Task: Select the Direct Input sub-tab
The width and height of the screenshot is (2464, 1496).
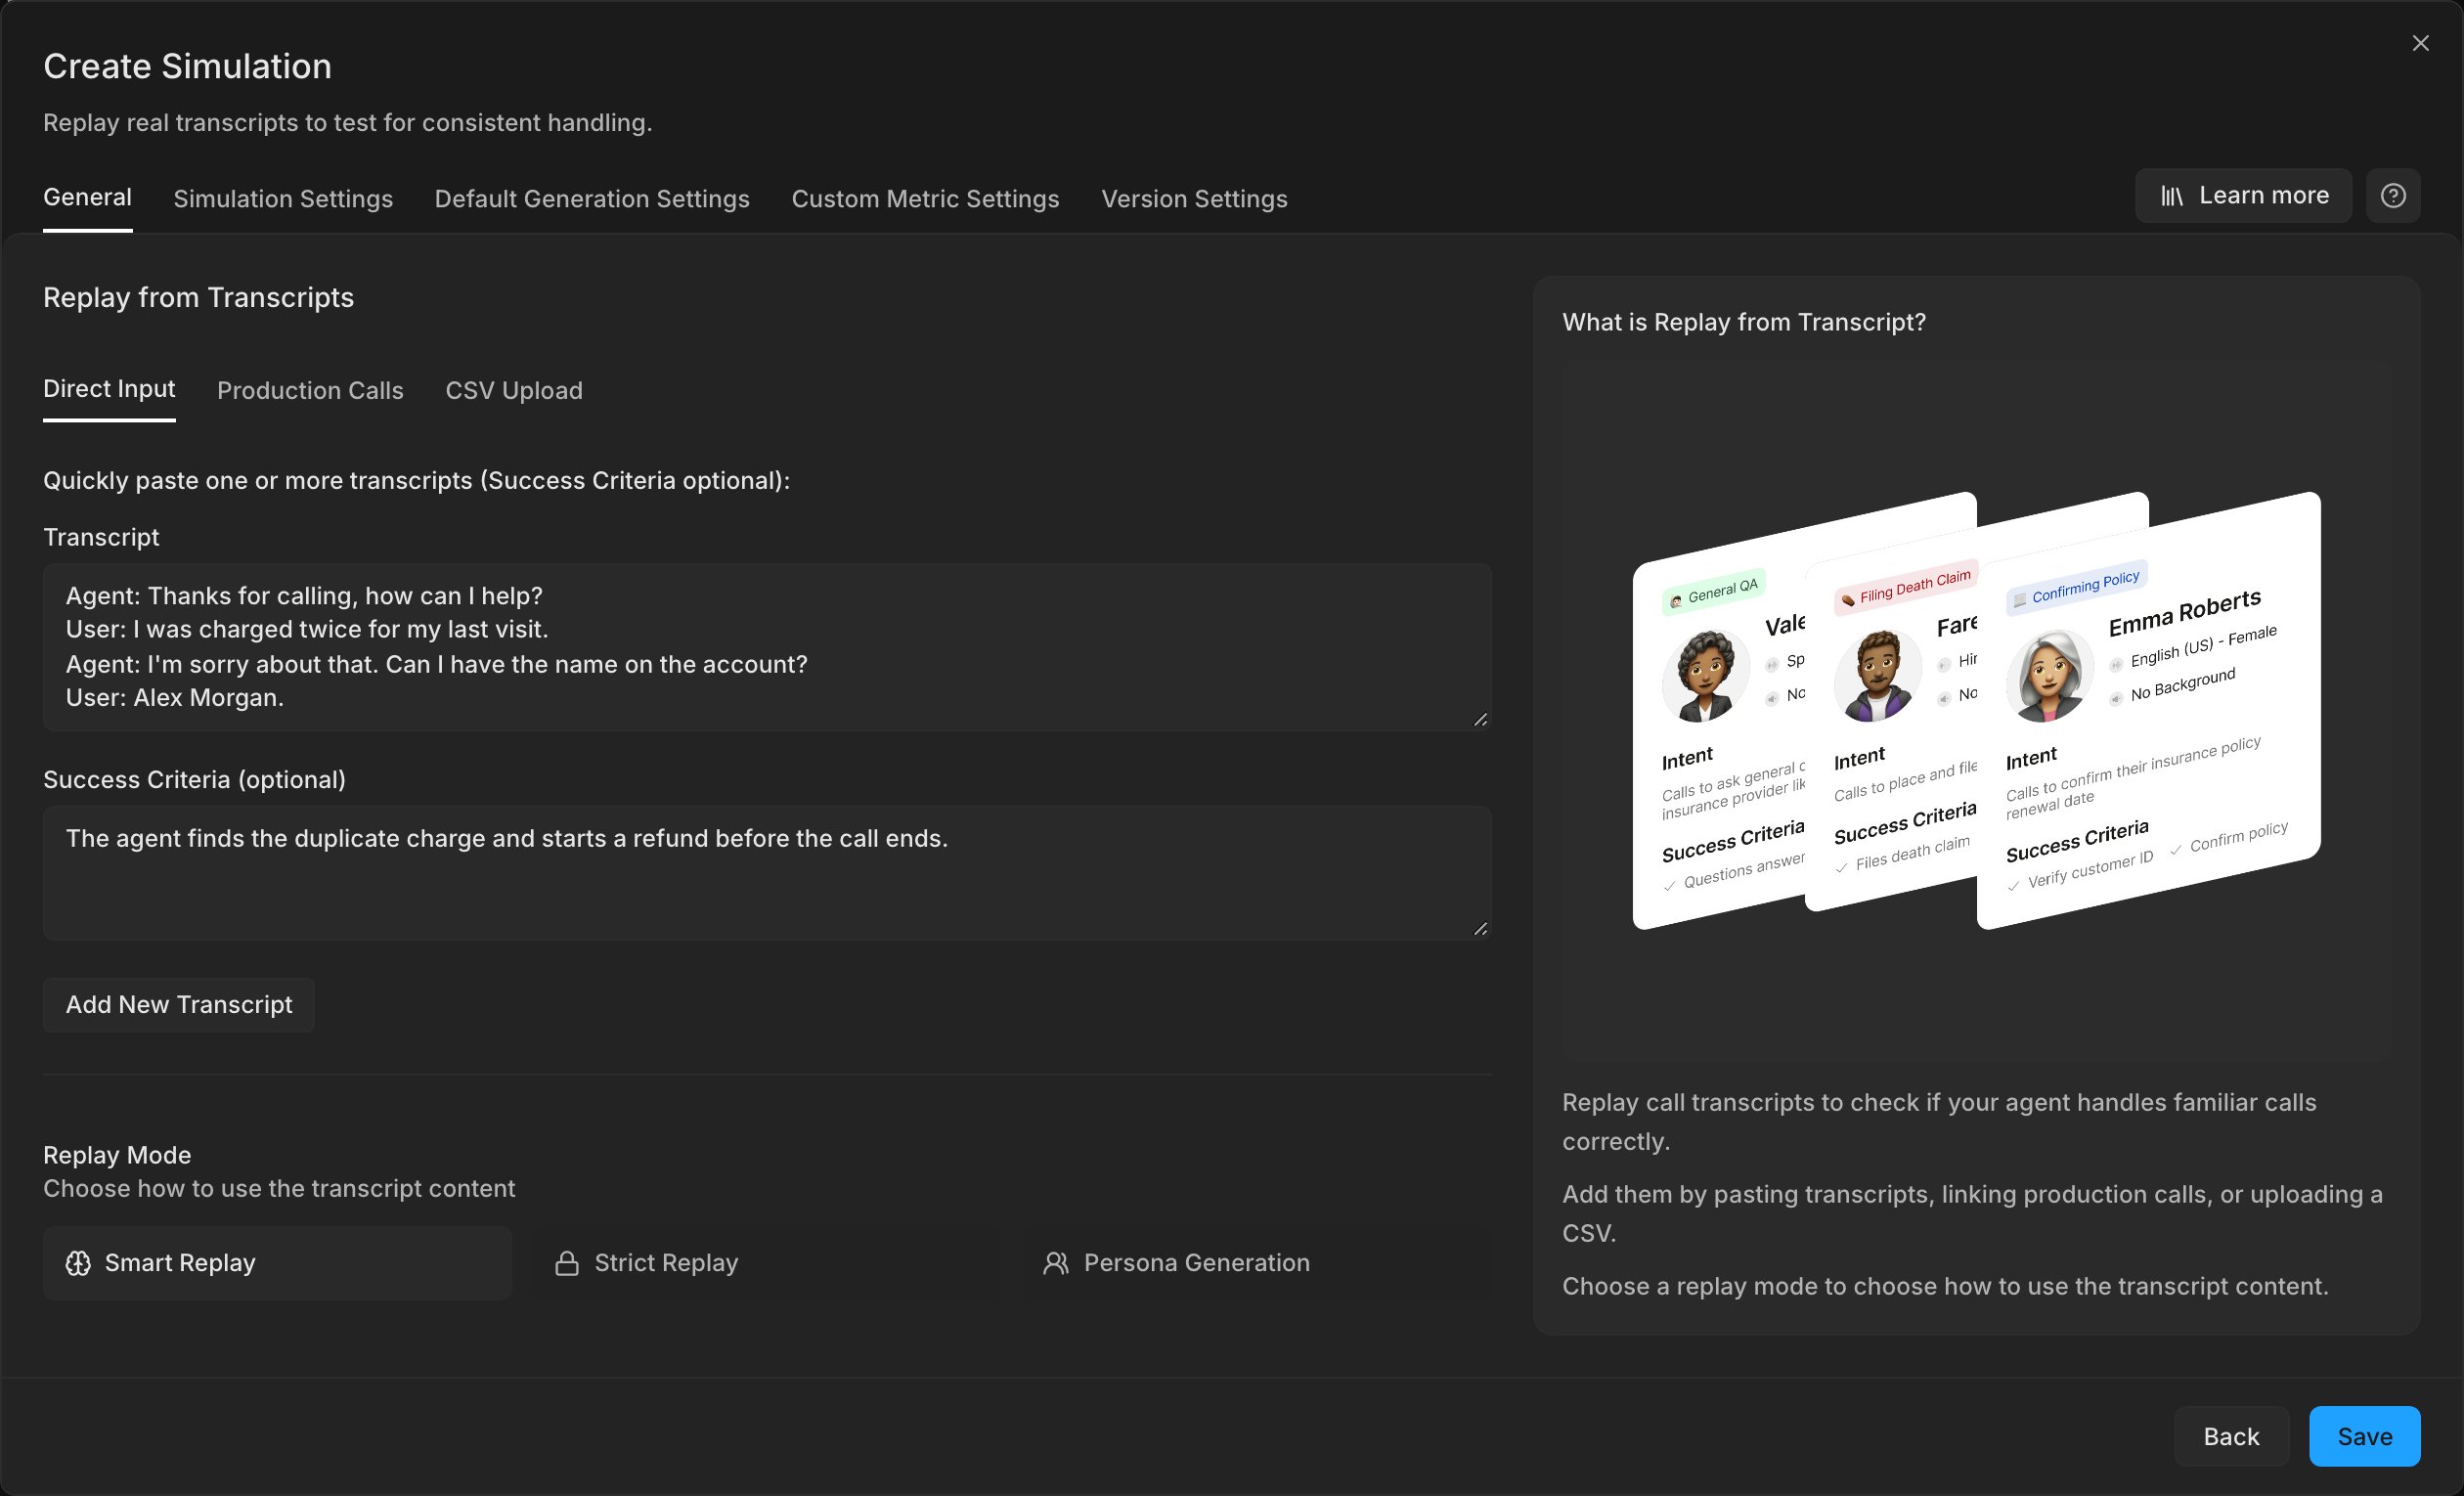Action: pyautogui.click(x=109, y=389)
